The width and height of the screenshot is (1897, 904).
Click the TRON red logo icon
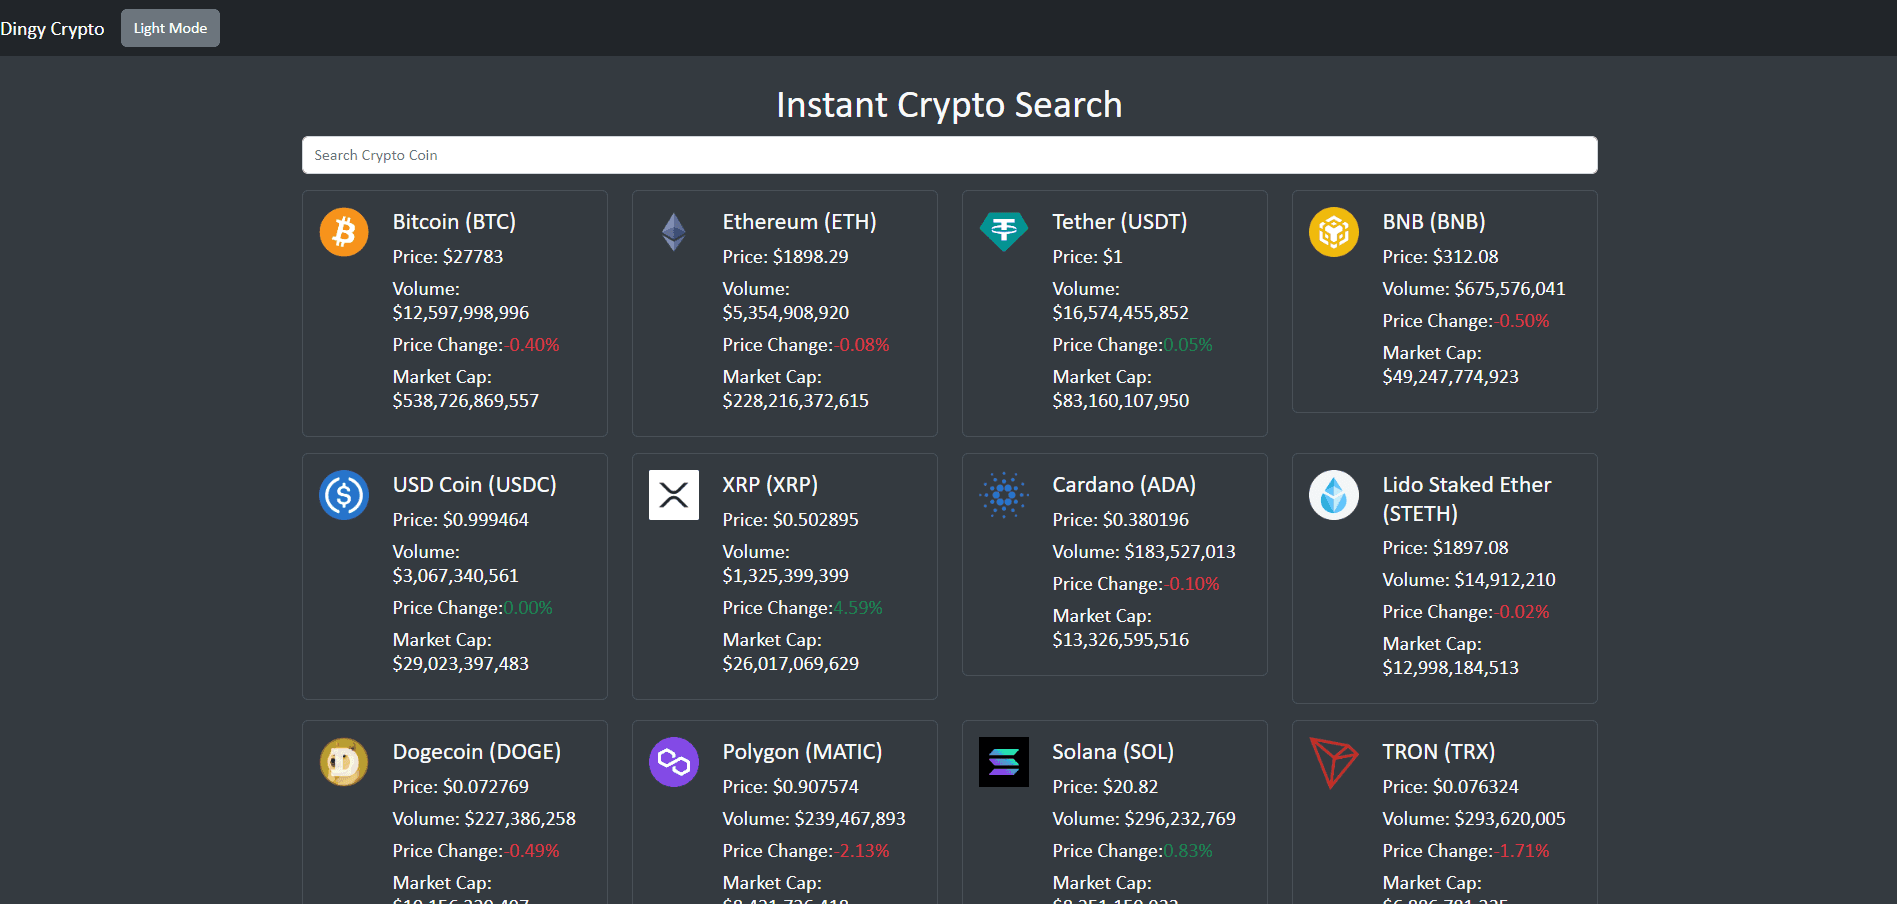tap(1333, 761)
